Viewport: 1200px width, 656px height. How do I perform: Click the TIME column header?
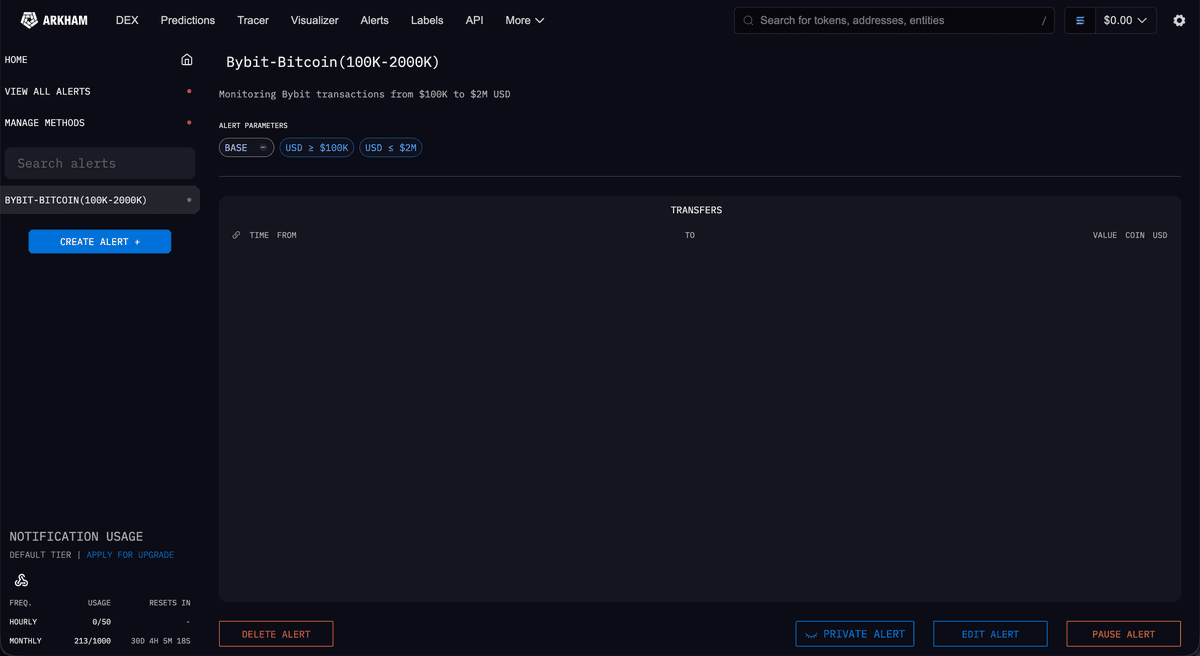[x=259, y=235]
